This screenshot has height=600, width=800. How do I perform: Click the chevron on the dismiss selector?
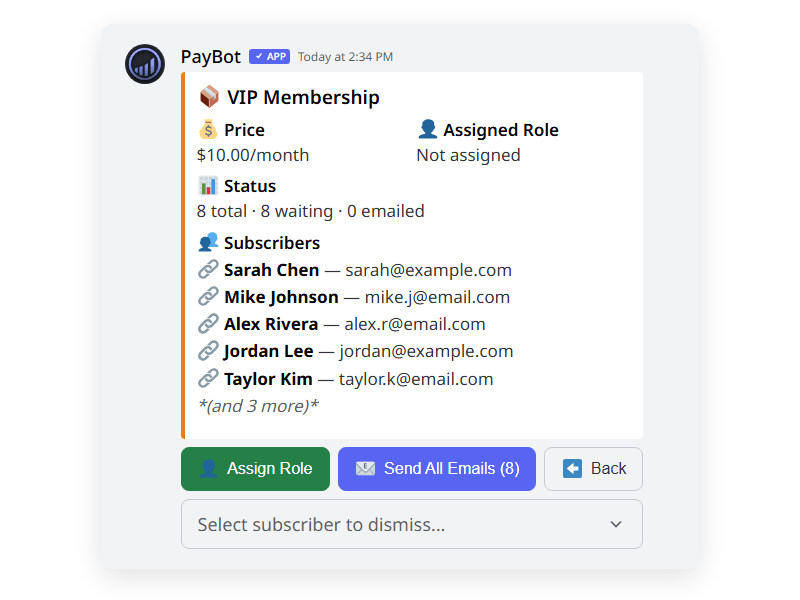point(617,524)
